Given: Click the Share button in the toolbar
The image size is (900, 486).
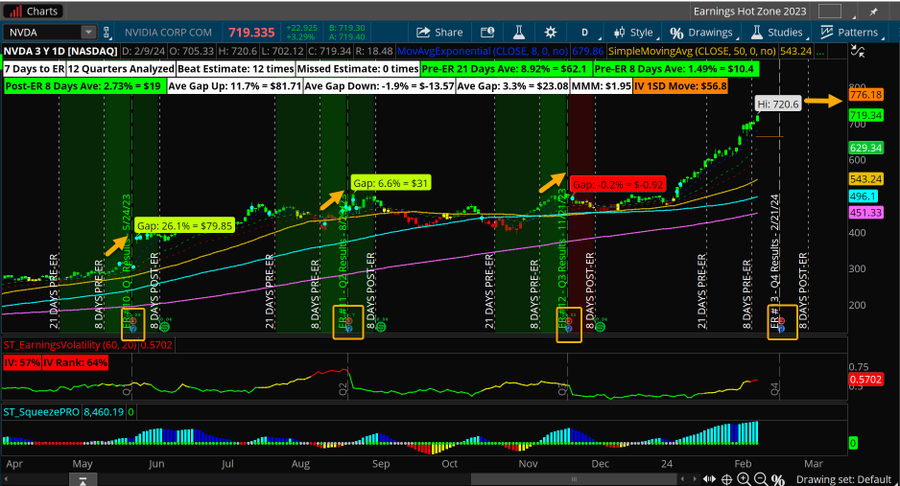Looking at the screenshot, I should [440, 32].
